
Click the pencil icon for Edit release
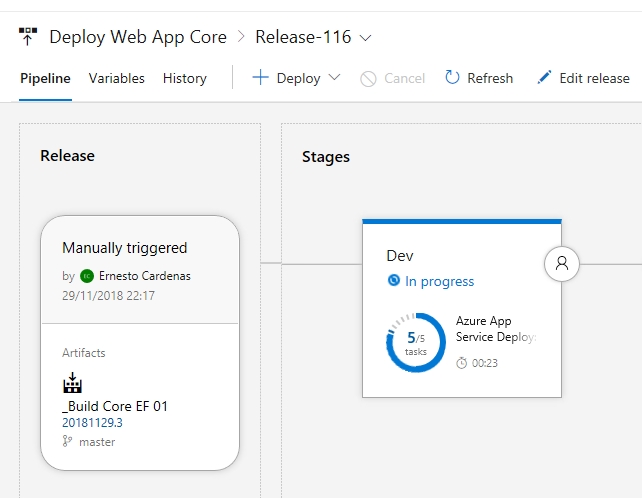pyautogui.click(x=544, y=77)
